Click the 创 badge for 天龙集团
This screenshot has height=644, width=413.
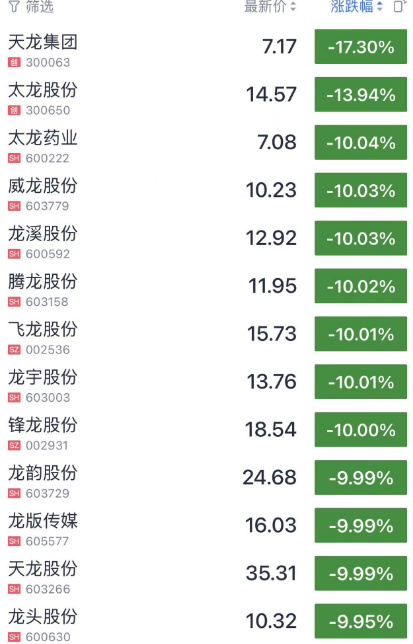(14, 62)
